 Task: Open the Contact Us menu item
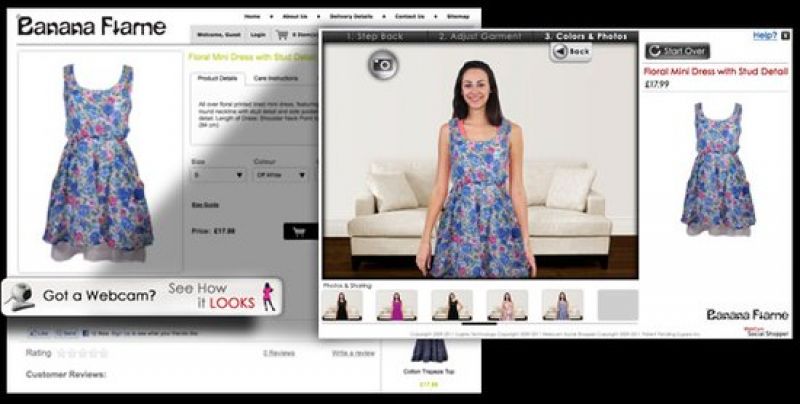pyautogui.click(x=410, y=16)
